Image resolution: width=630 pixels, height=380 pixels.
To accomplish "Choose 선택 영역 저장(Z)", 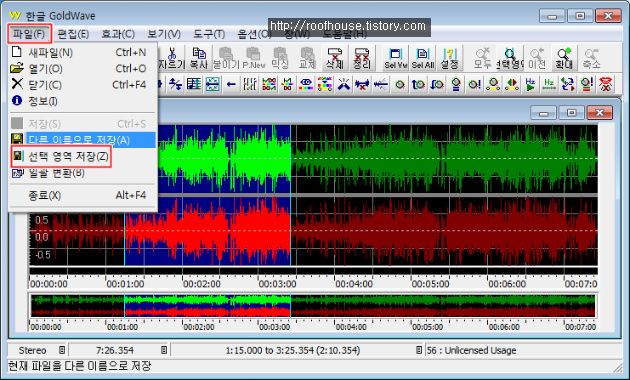I will click(82, 156).
